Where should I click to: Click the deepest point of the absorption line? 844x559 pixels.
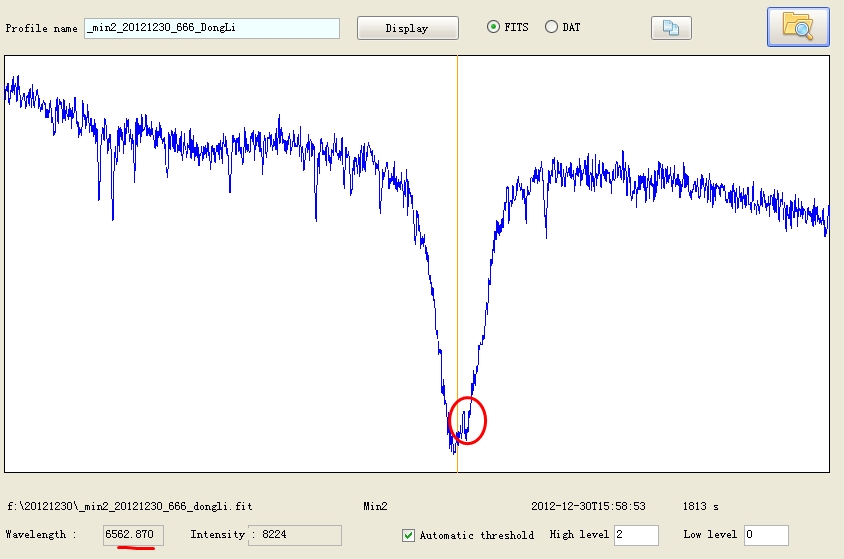pos(453,448)
